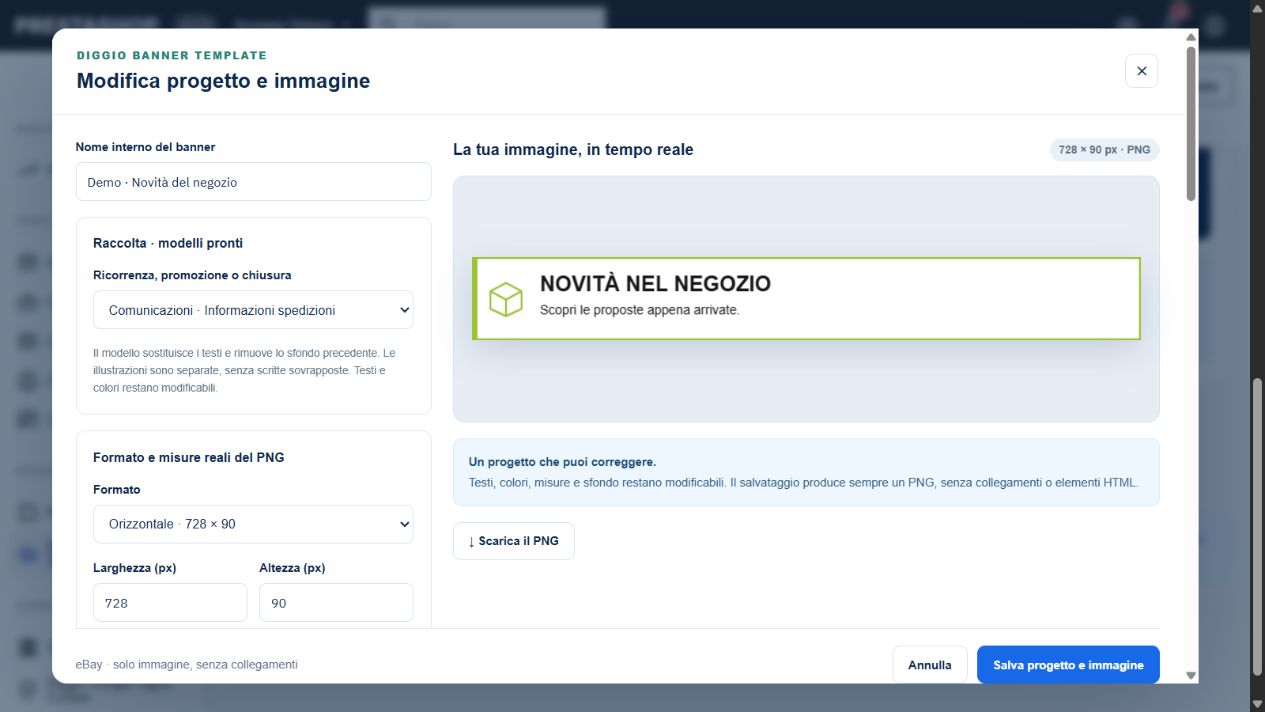
Task: Click the footer text 'eBay · solo immagine, senza collegamenti'
Action: coord(187,664)
